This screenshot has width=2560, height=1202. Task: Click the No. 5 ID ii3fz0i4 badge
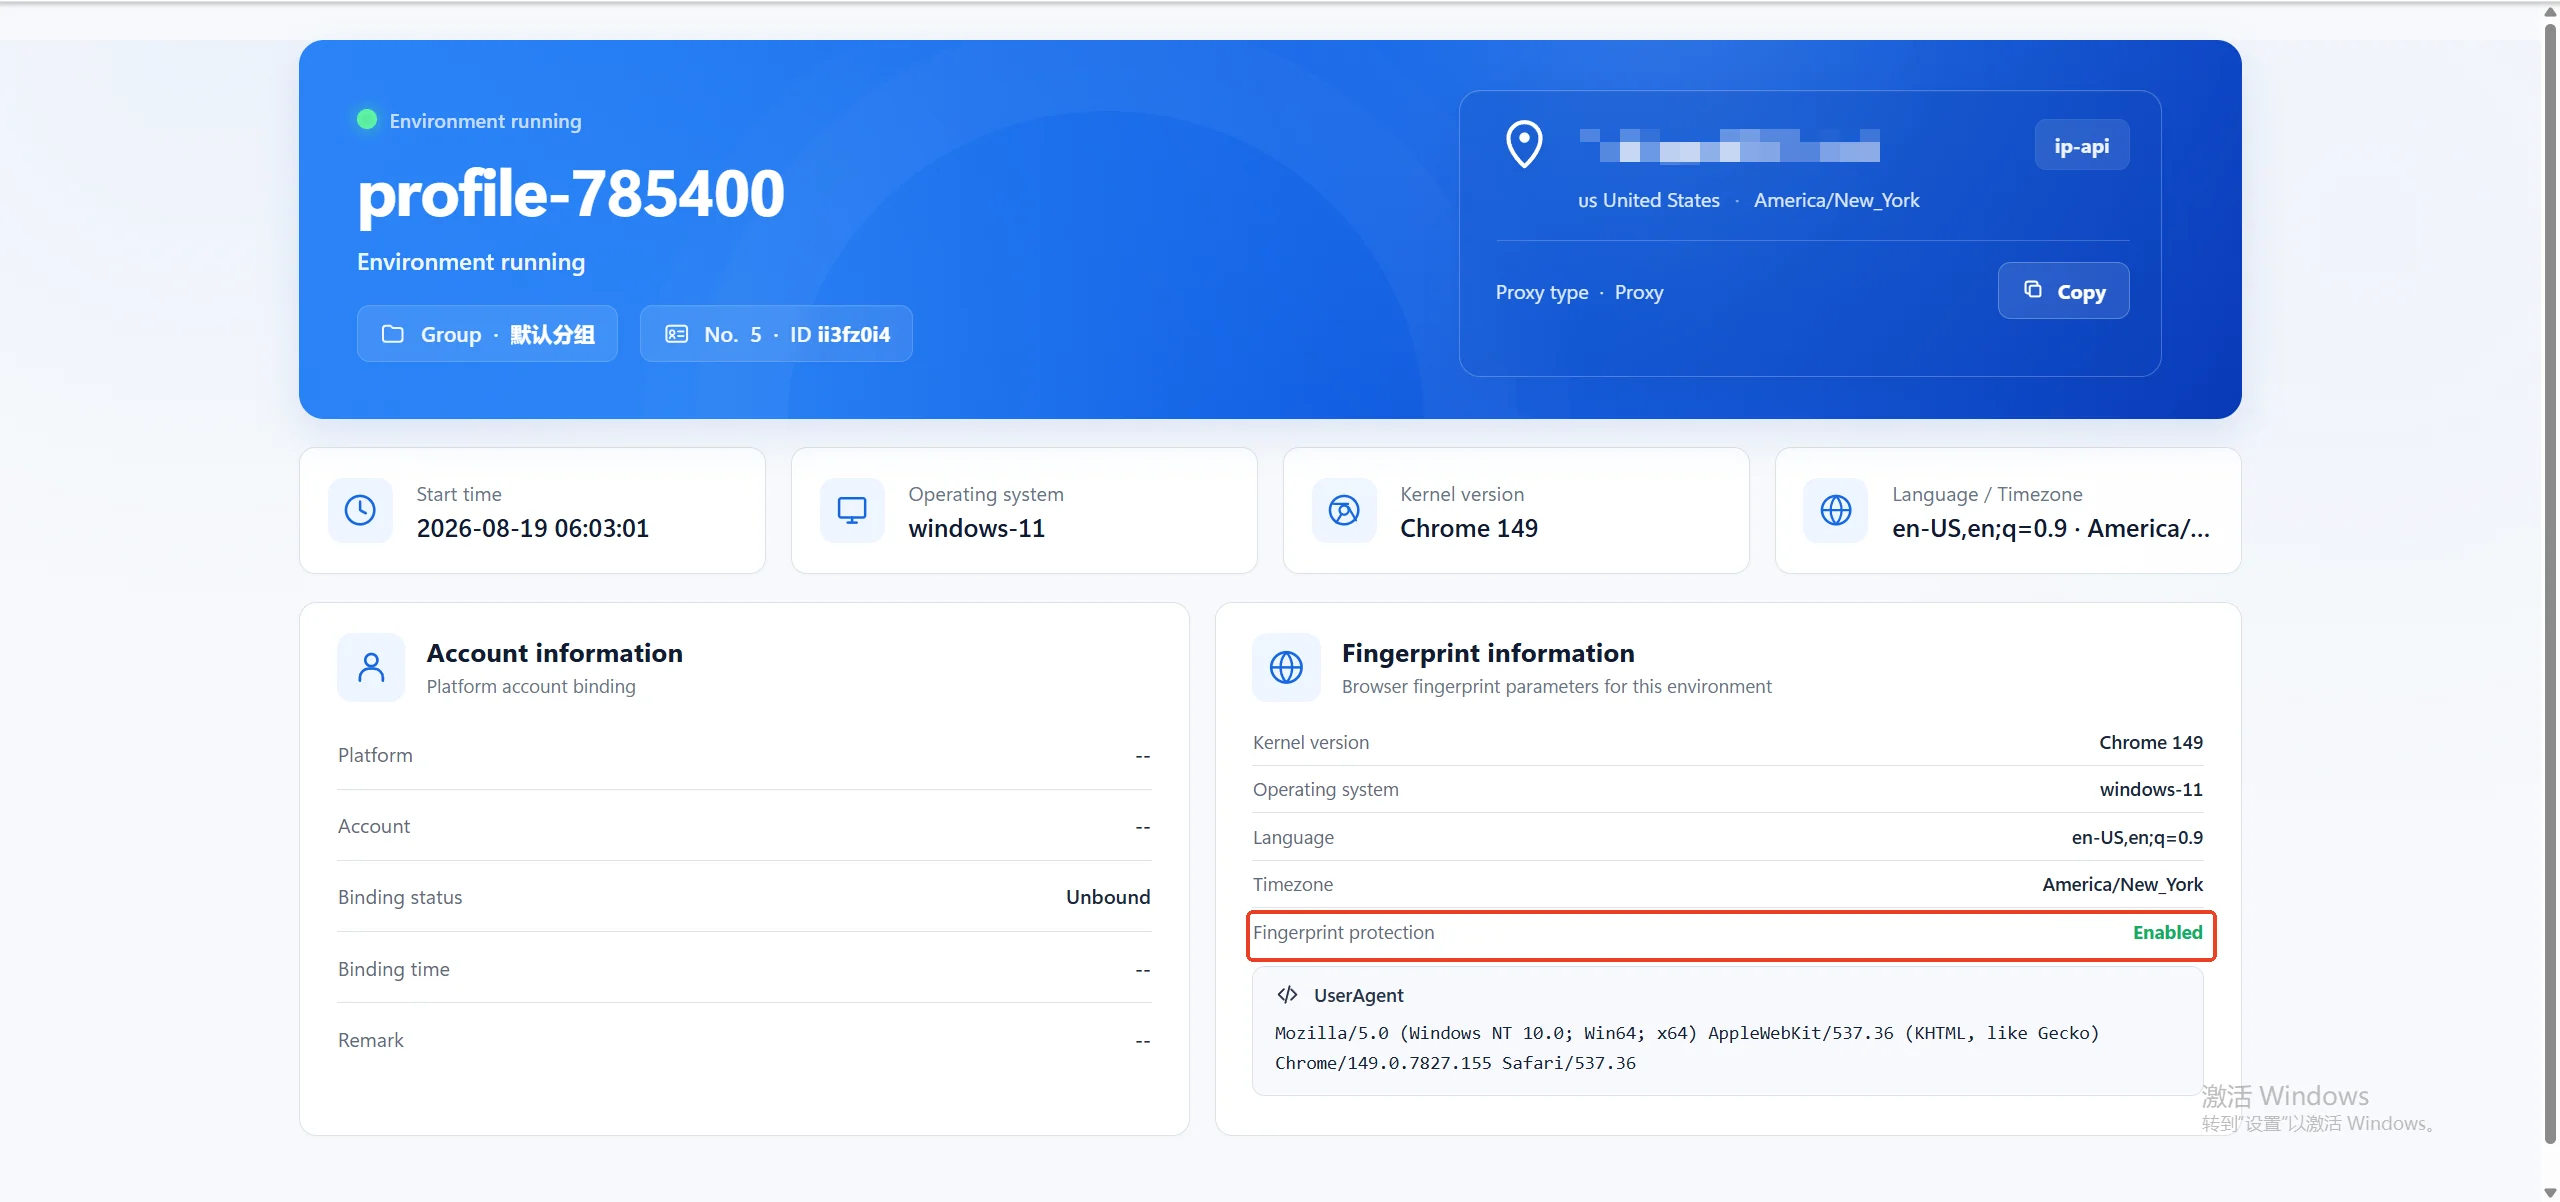click(776, 334)
